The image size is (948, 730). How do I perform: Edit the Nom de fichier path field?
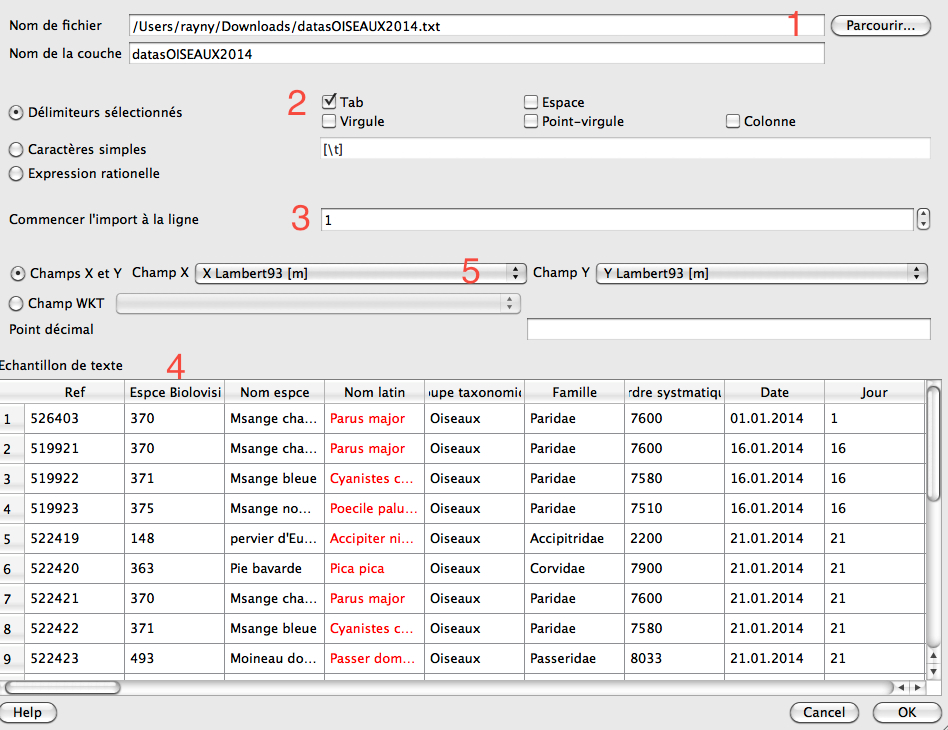tap(476, 26)
